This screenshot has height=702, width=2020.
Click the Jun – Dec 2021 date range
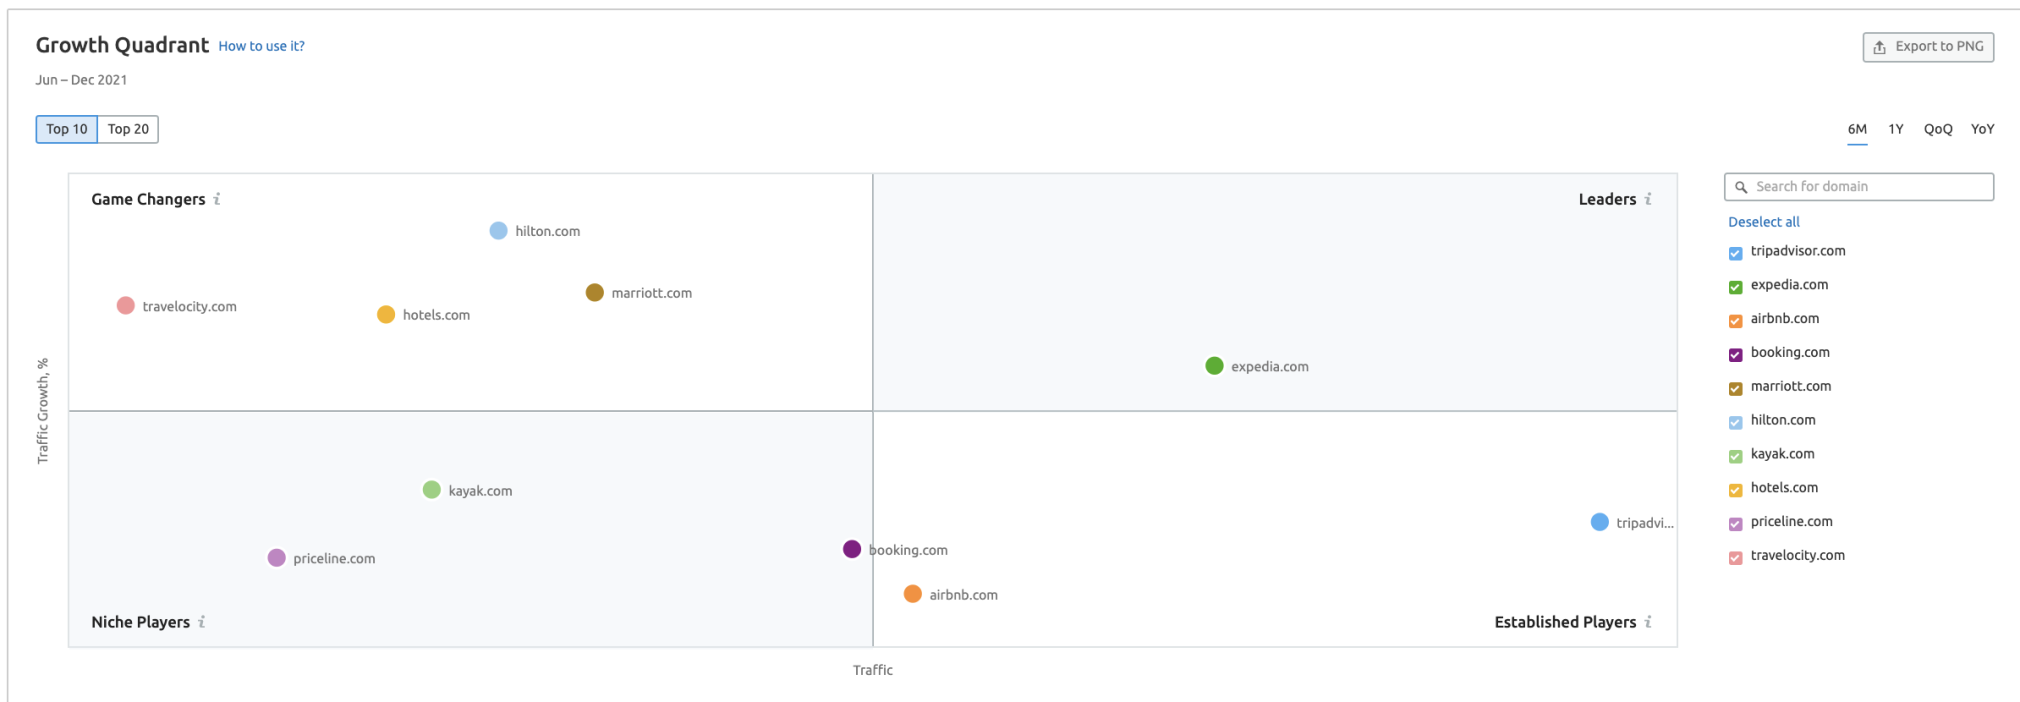point(81,80)
